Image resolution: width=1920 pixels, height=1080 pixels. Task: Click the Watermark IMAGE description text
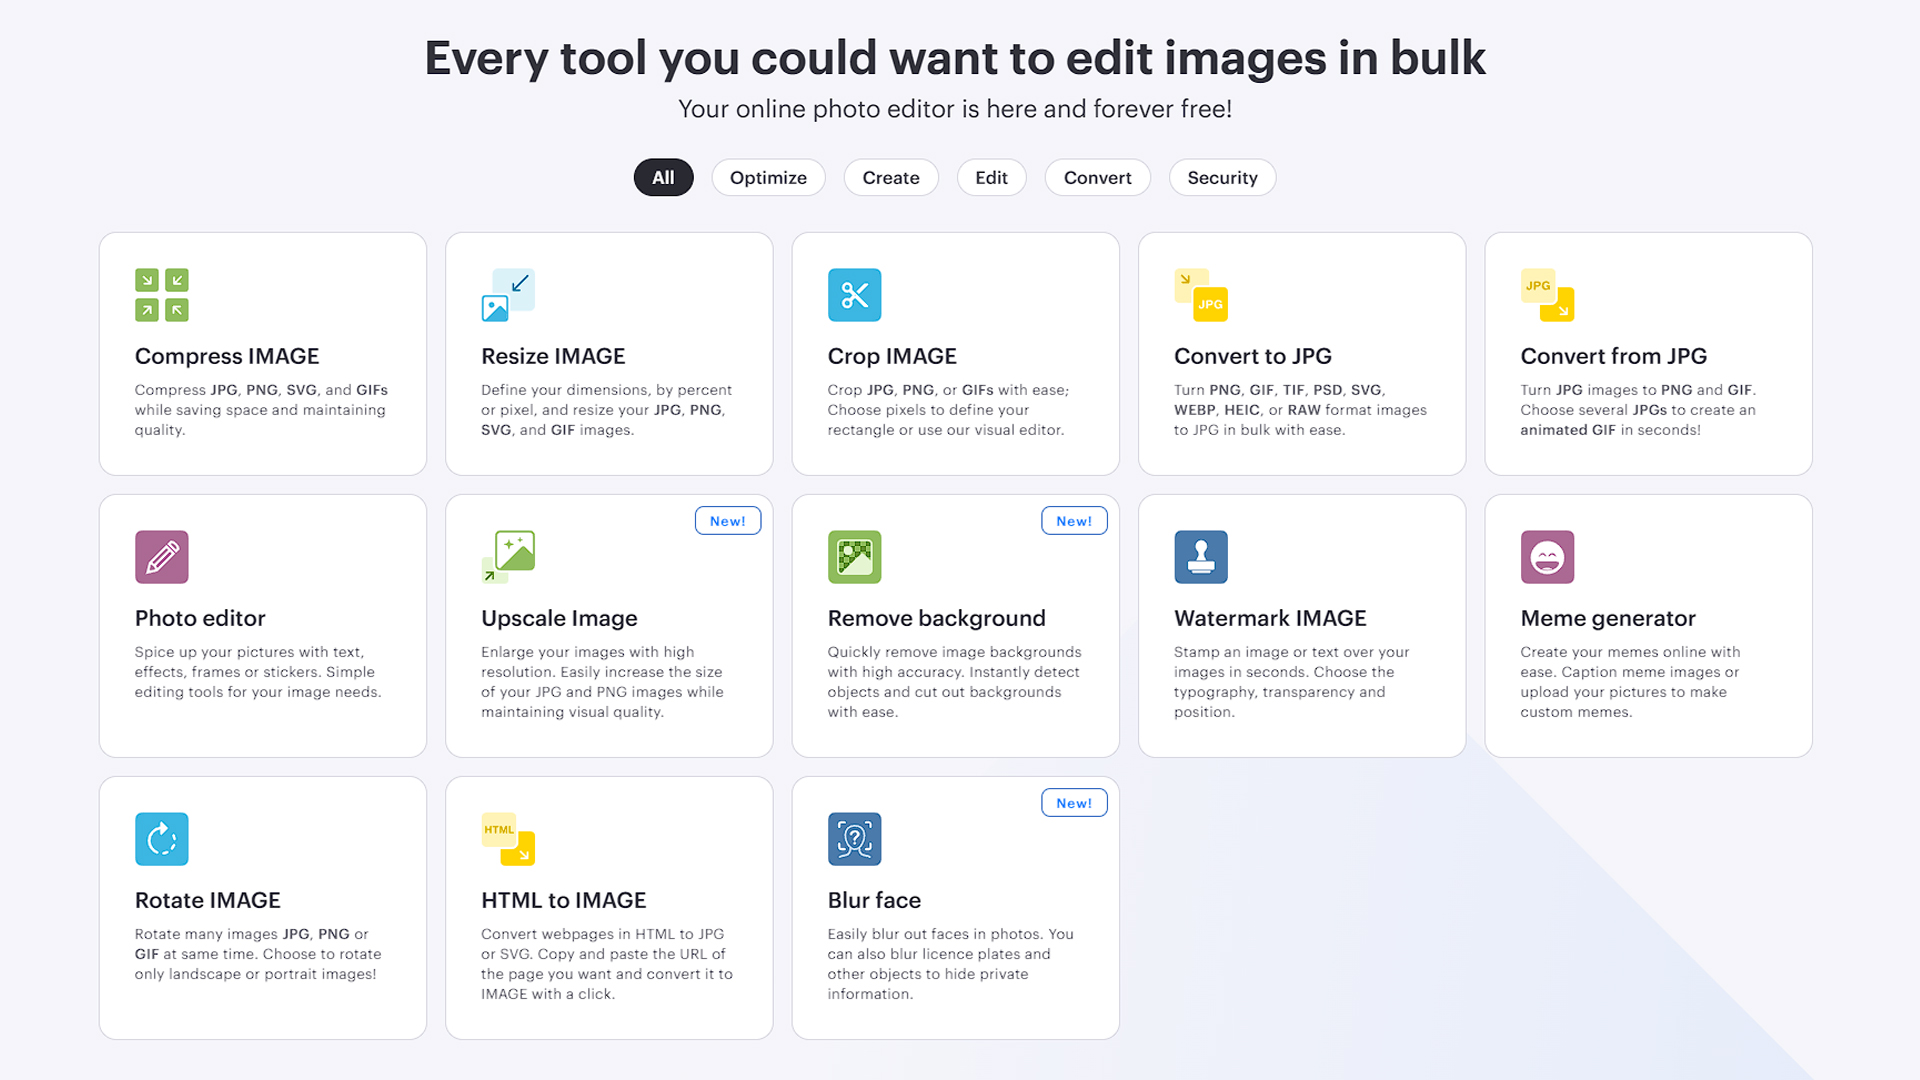(1291, 682)
